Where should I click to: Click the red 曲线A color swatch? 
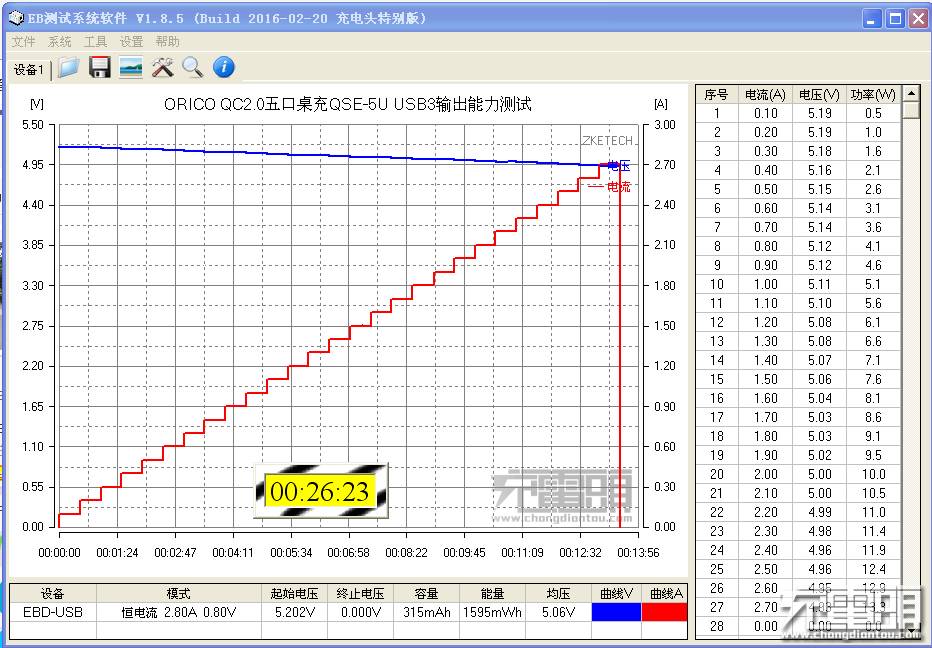(665, 612)
